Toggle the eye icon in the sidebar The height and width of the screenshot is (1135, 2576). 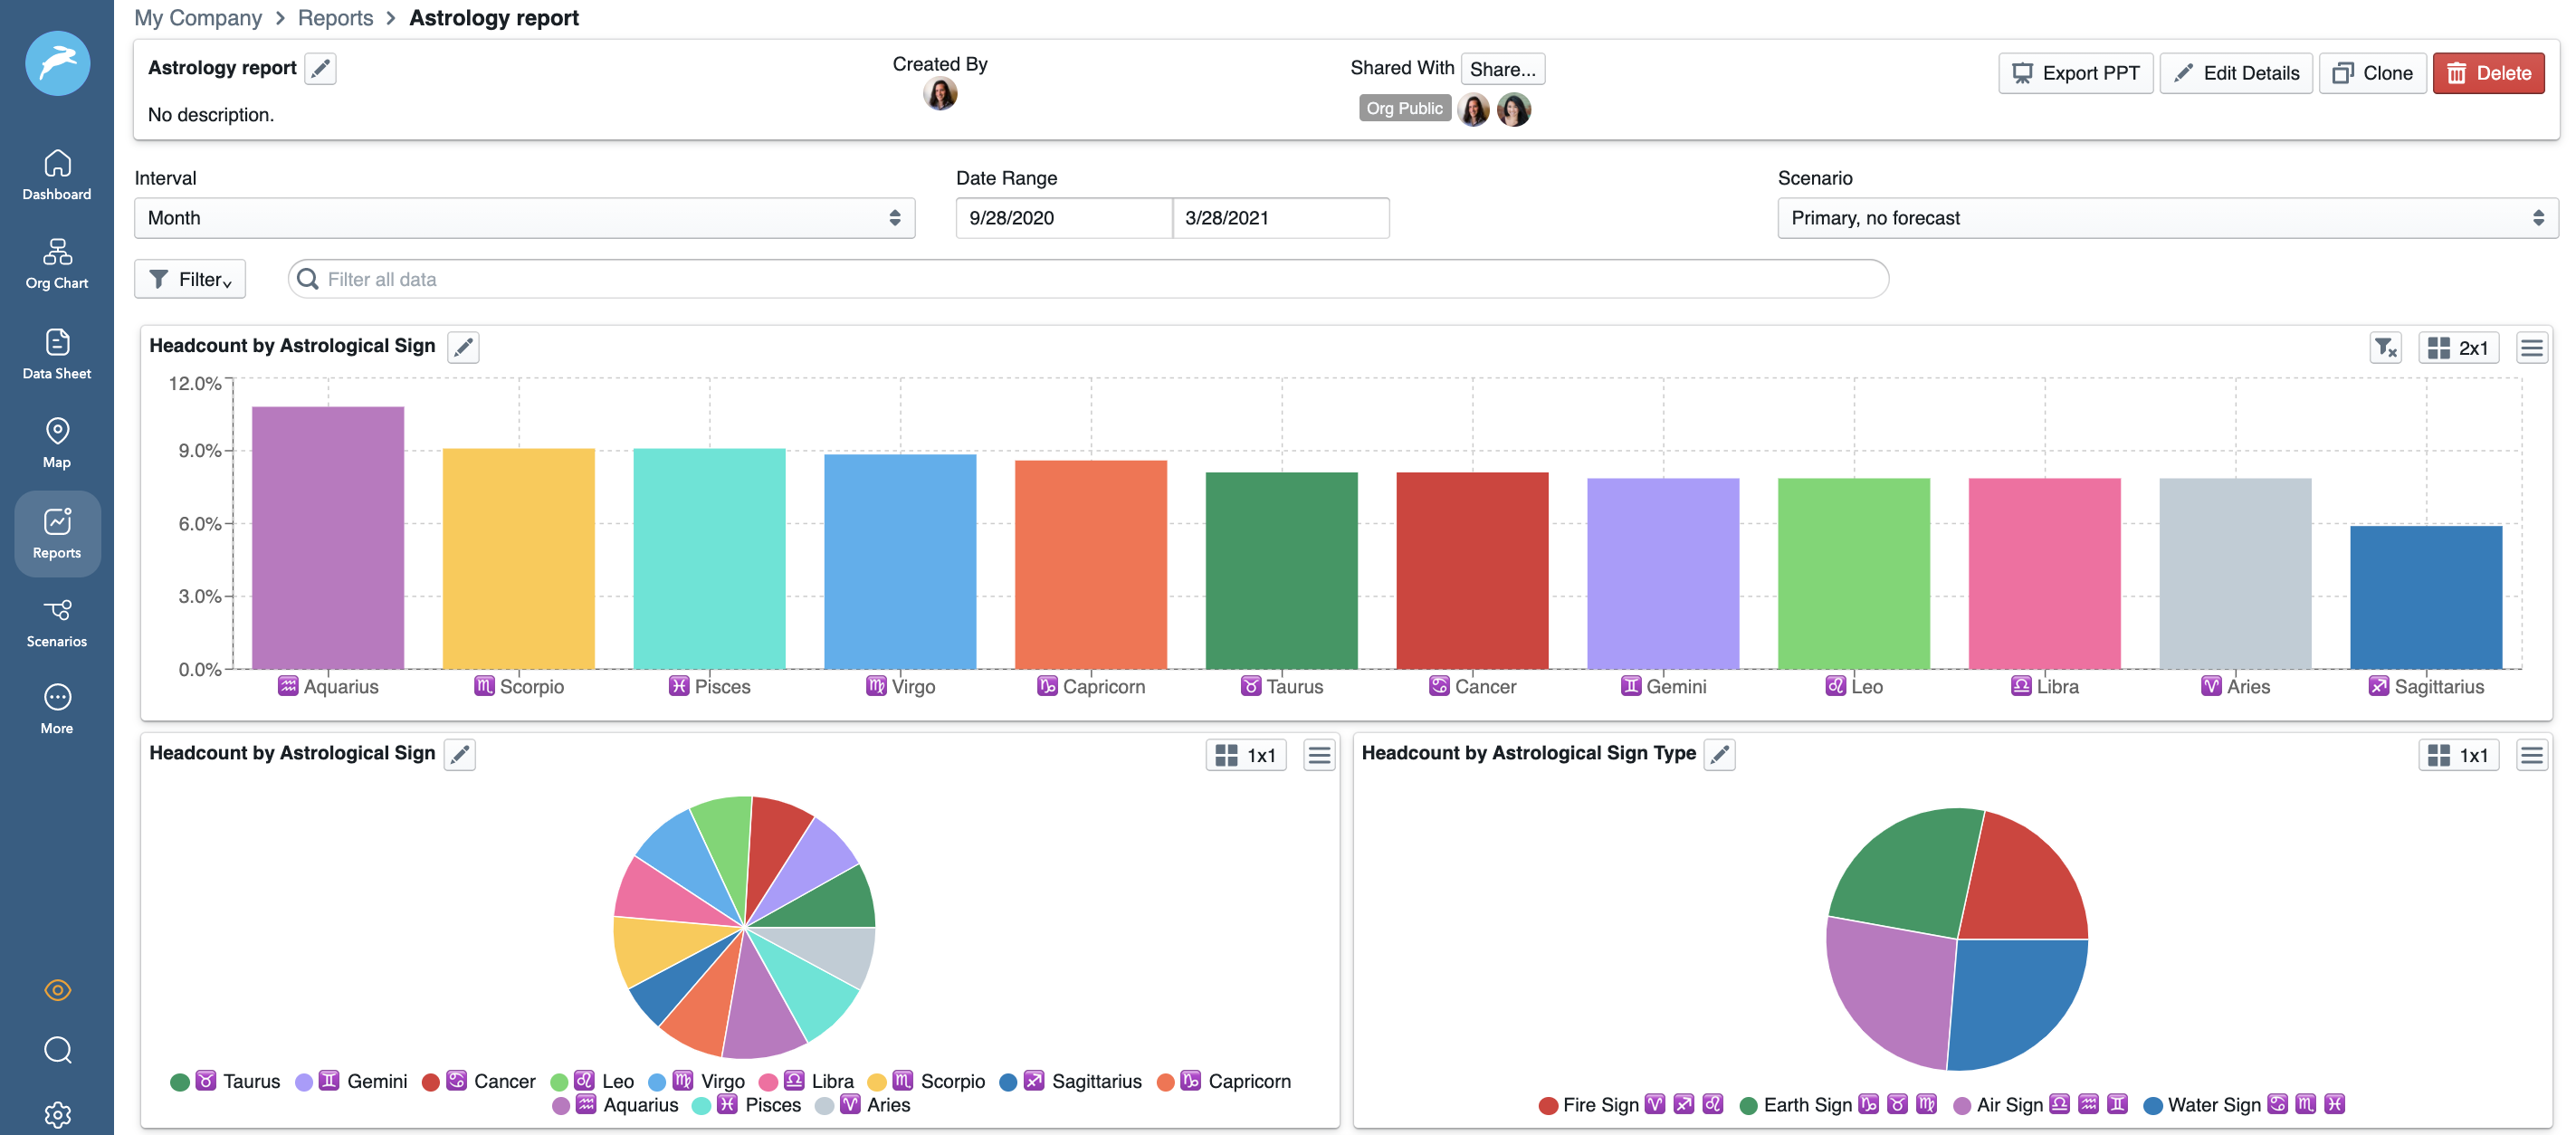[x=57, y=990]
